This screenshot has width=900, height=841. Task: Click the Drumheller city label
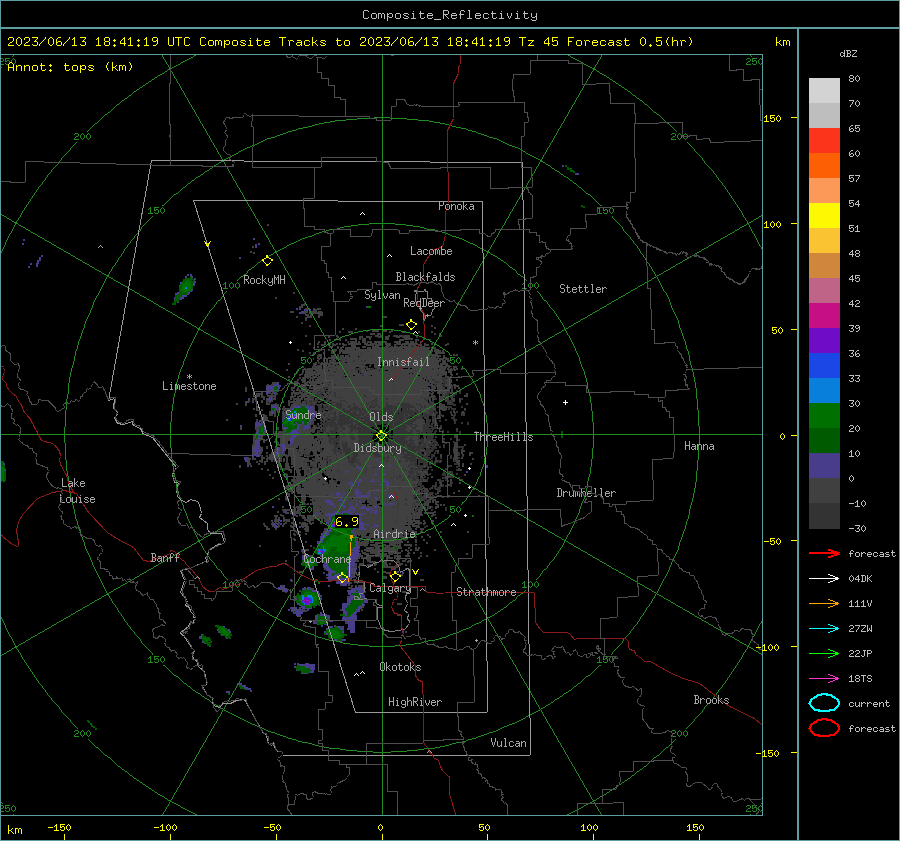click(x=586, y=493)
